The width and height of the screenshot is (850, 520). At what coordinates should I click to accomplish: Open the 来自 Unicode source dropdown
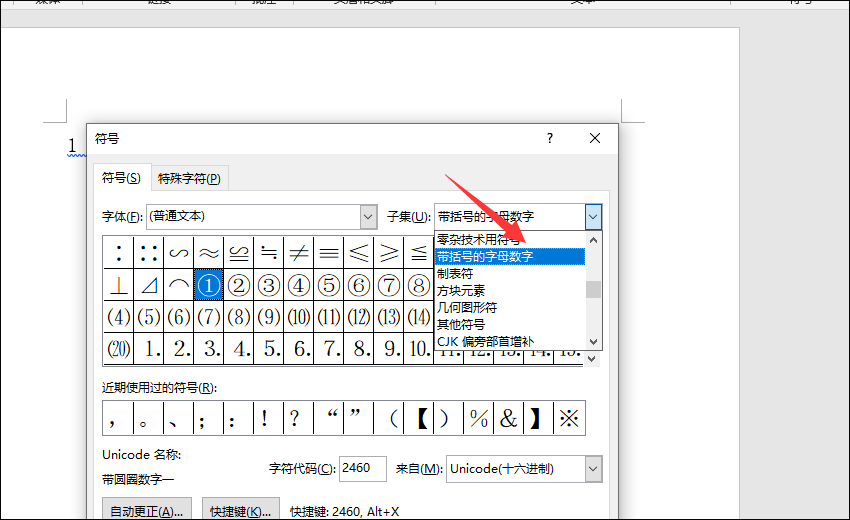[x=593, y=469]
